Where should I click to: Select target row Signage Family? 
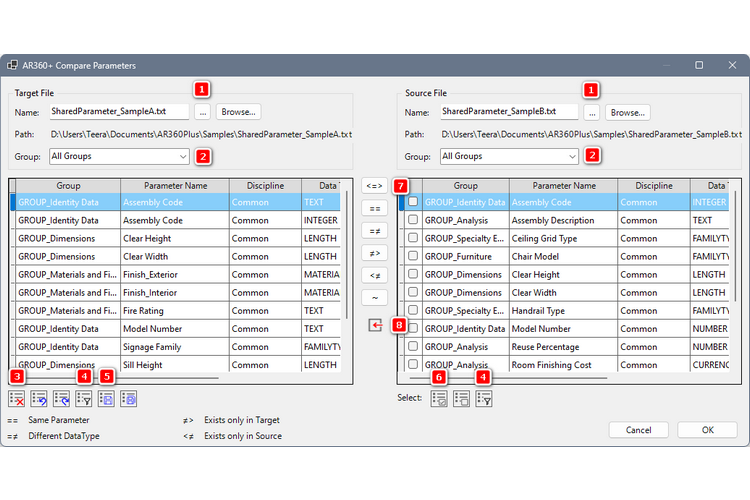point(178,347)
